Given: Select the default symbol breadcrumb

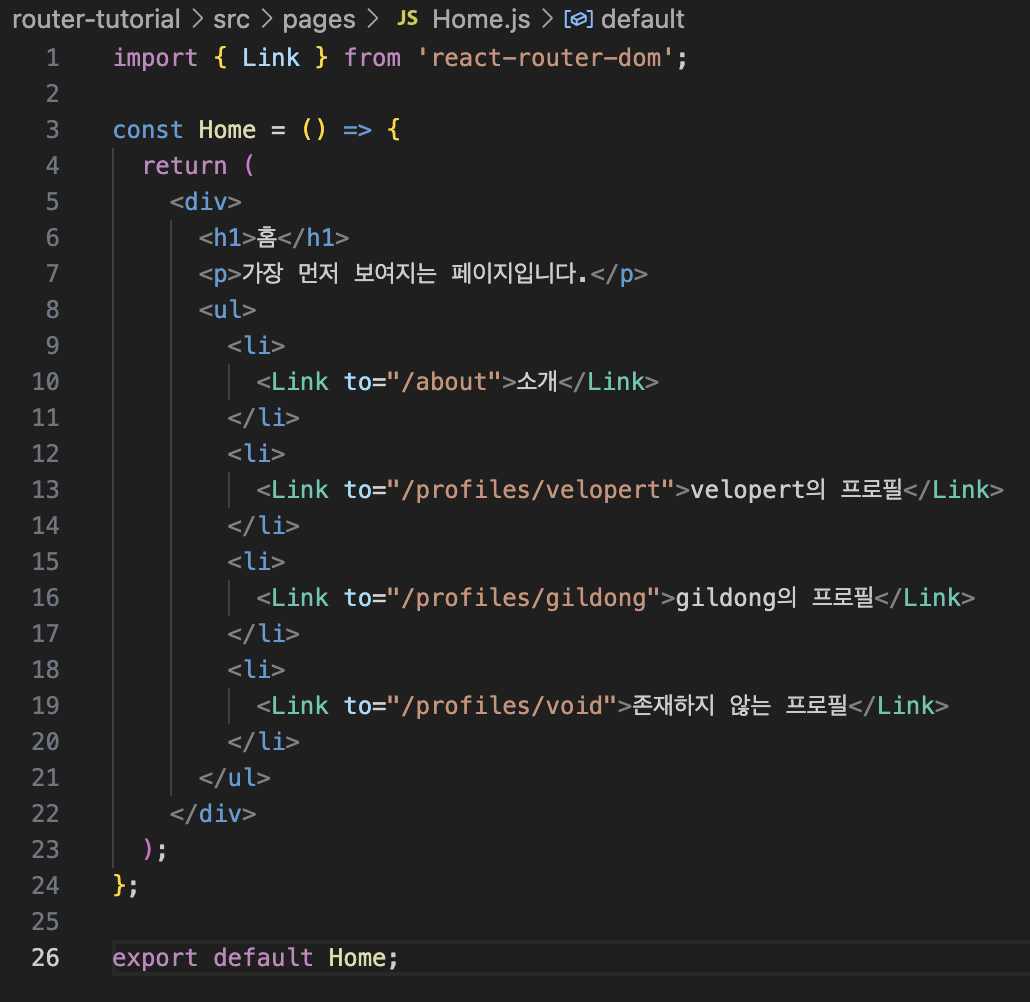Looking at the screenshot, I should click(642, 19).
